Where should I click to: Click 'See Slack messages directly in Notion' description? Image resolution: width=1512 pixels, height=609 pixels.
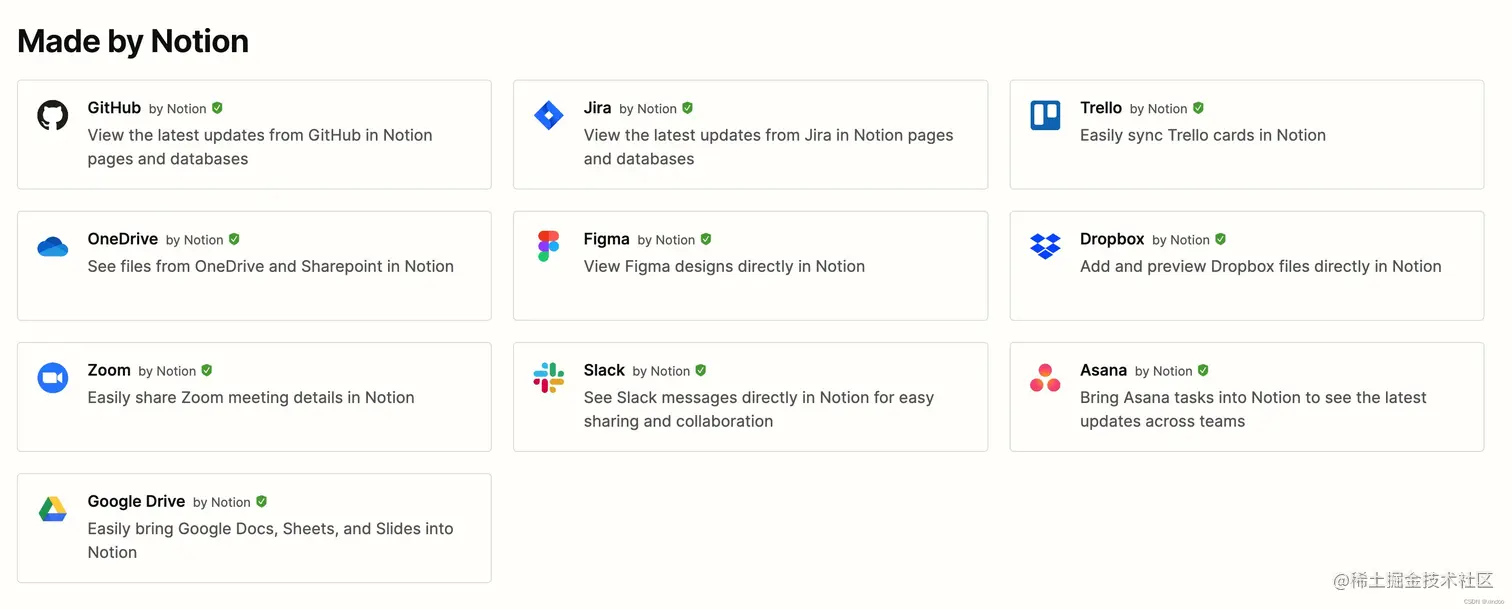[759, 409]
